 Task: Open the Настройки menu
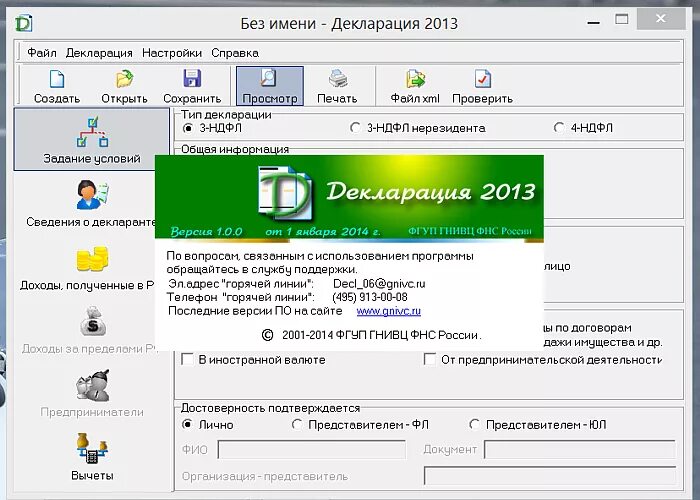click(x=172, y=53)
